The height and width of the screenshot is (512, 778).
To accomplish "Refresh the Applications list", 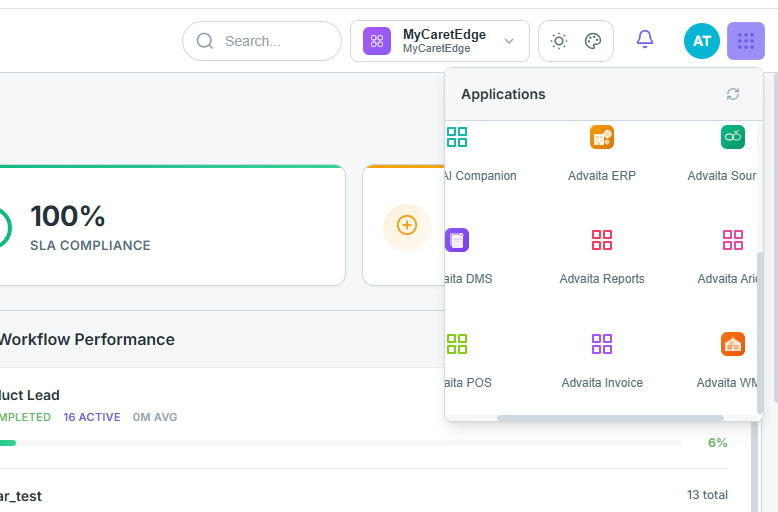I will [x=733, y=94].
